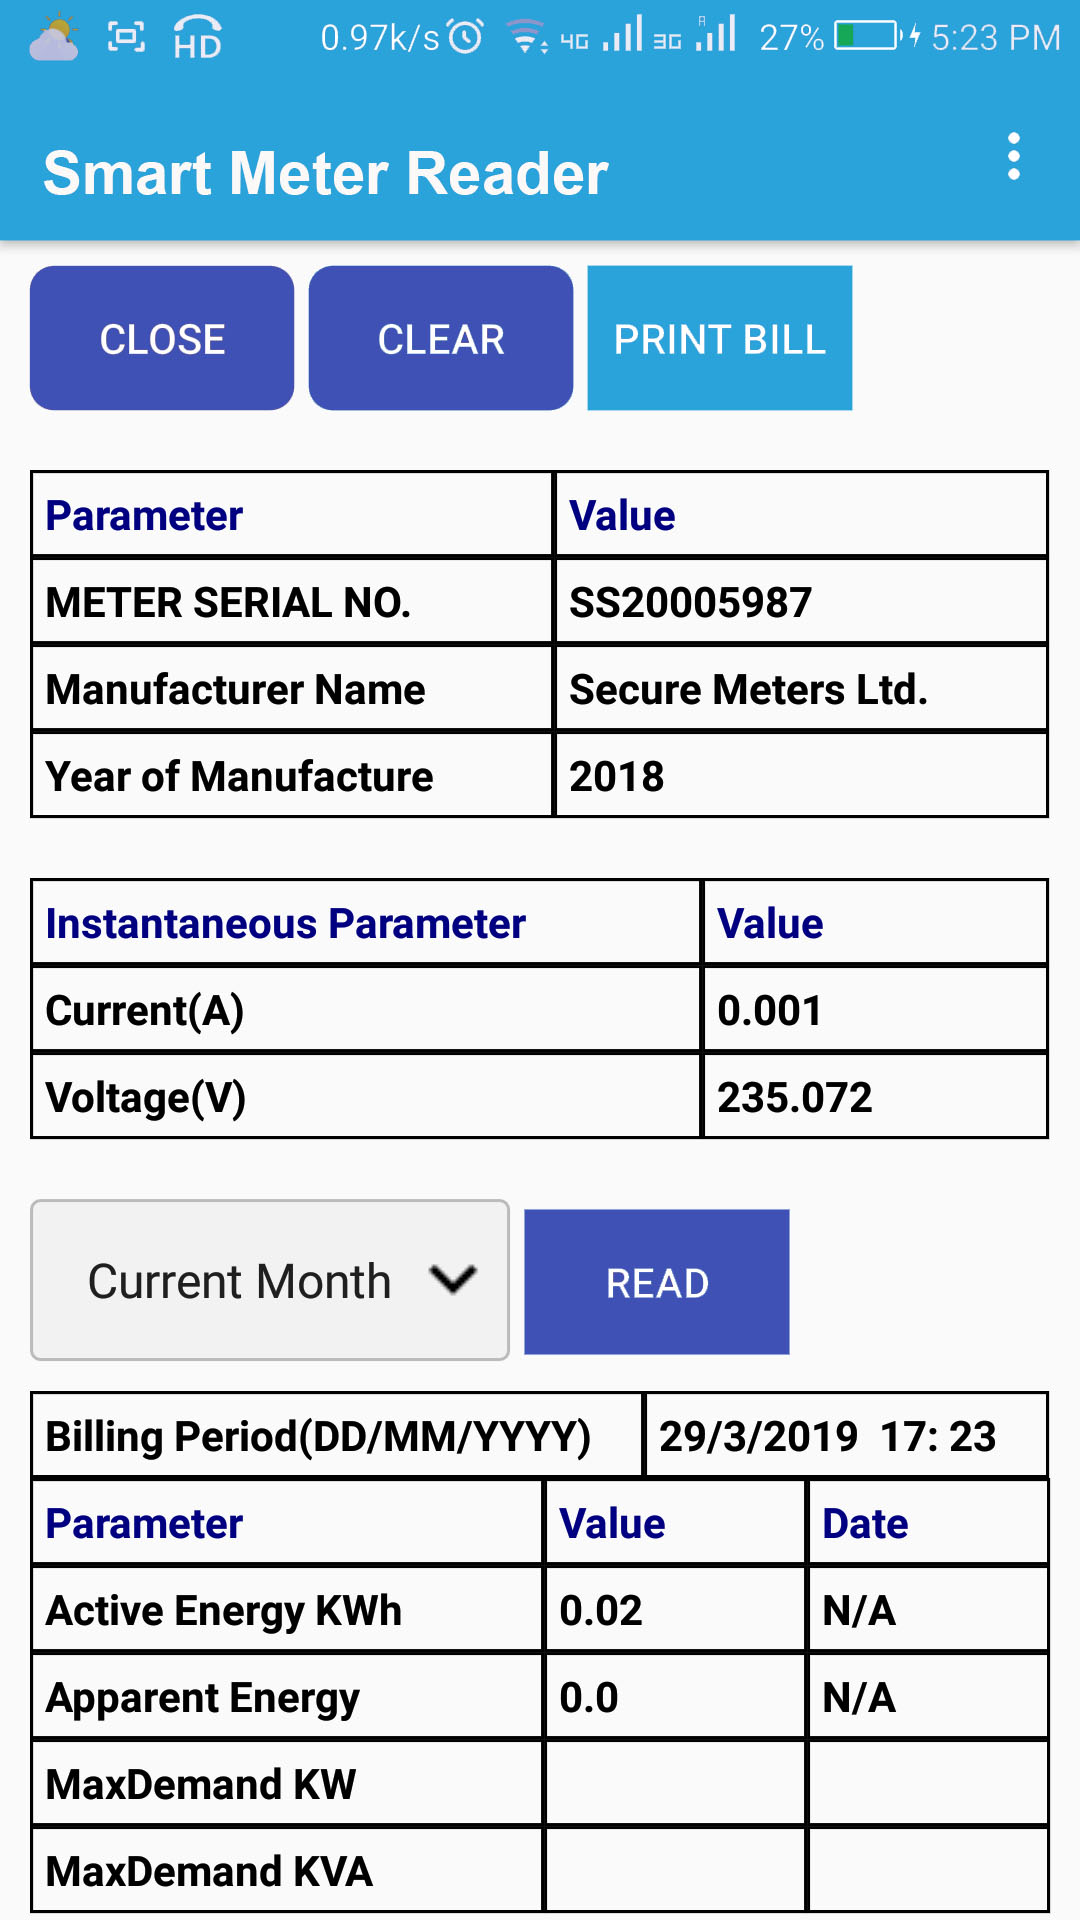The image size is (1080, 1920).
Task: Click the dropdown chevron arrow
Action: (x=452, y=1279)
